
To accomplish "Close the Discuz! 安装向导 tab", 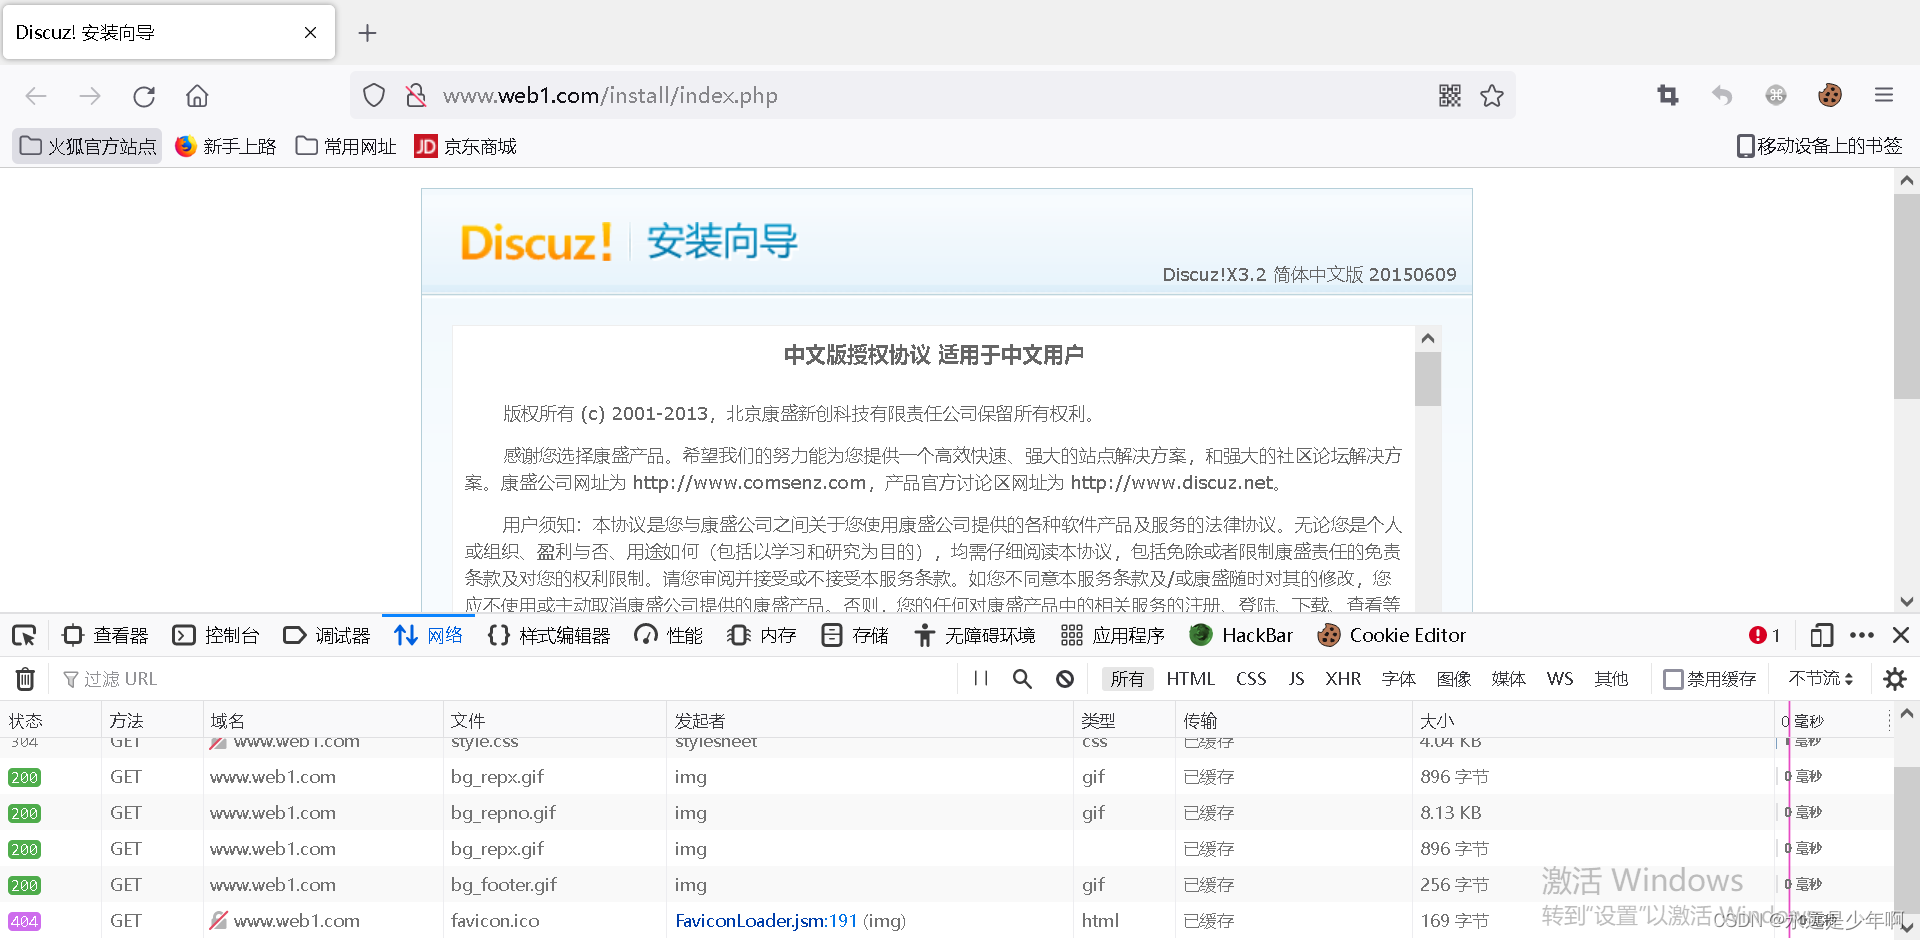I will click(x=310, y=33).
